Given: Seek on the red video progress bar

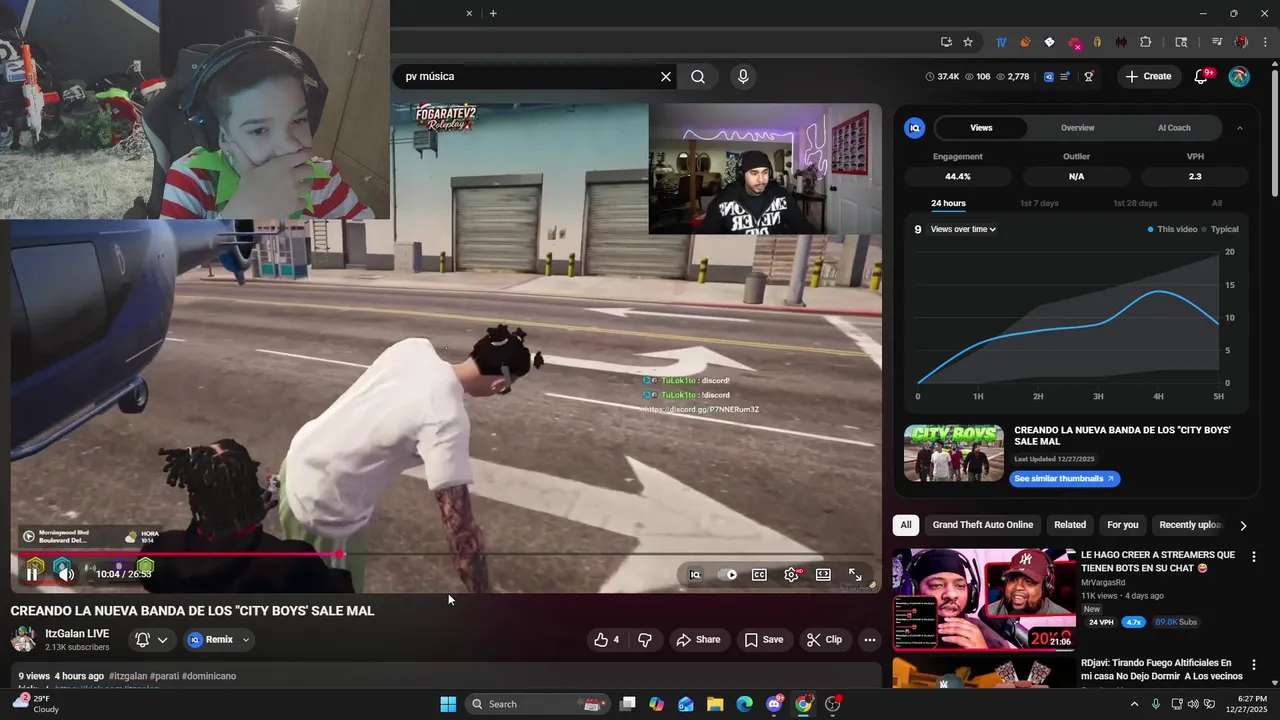Looking at the screenshot, I should coord(445,553).
